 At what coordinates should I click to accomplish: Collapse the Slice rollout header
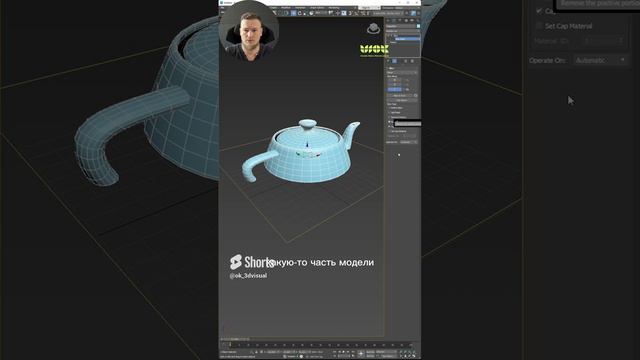(x=402, y=68)
